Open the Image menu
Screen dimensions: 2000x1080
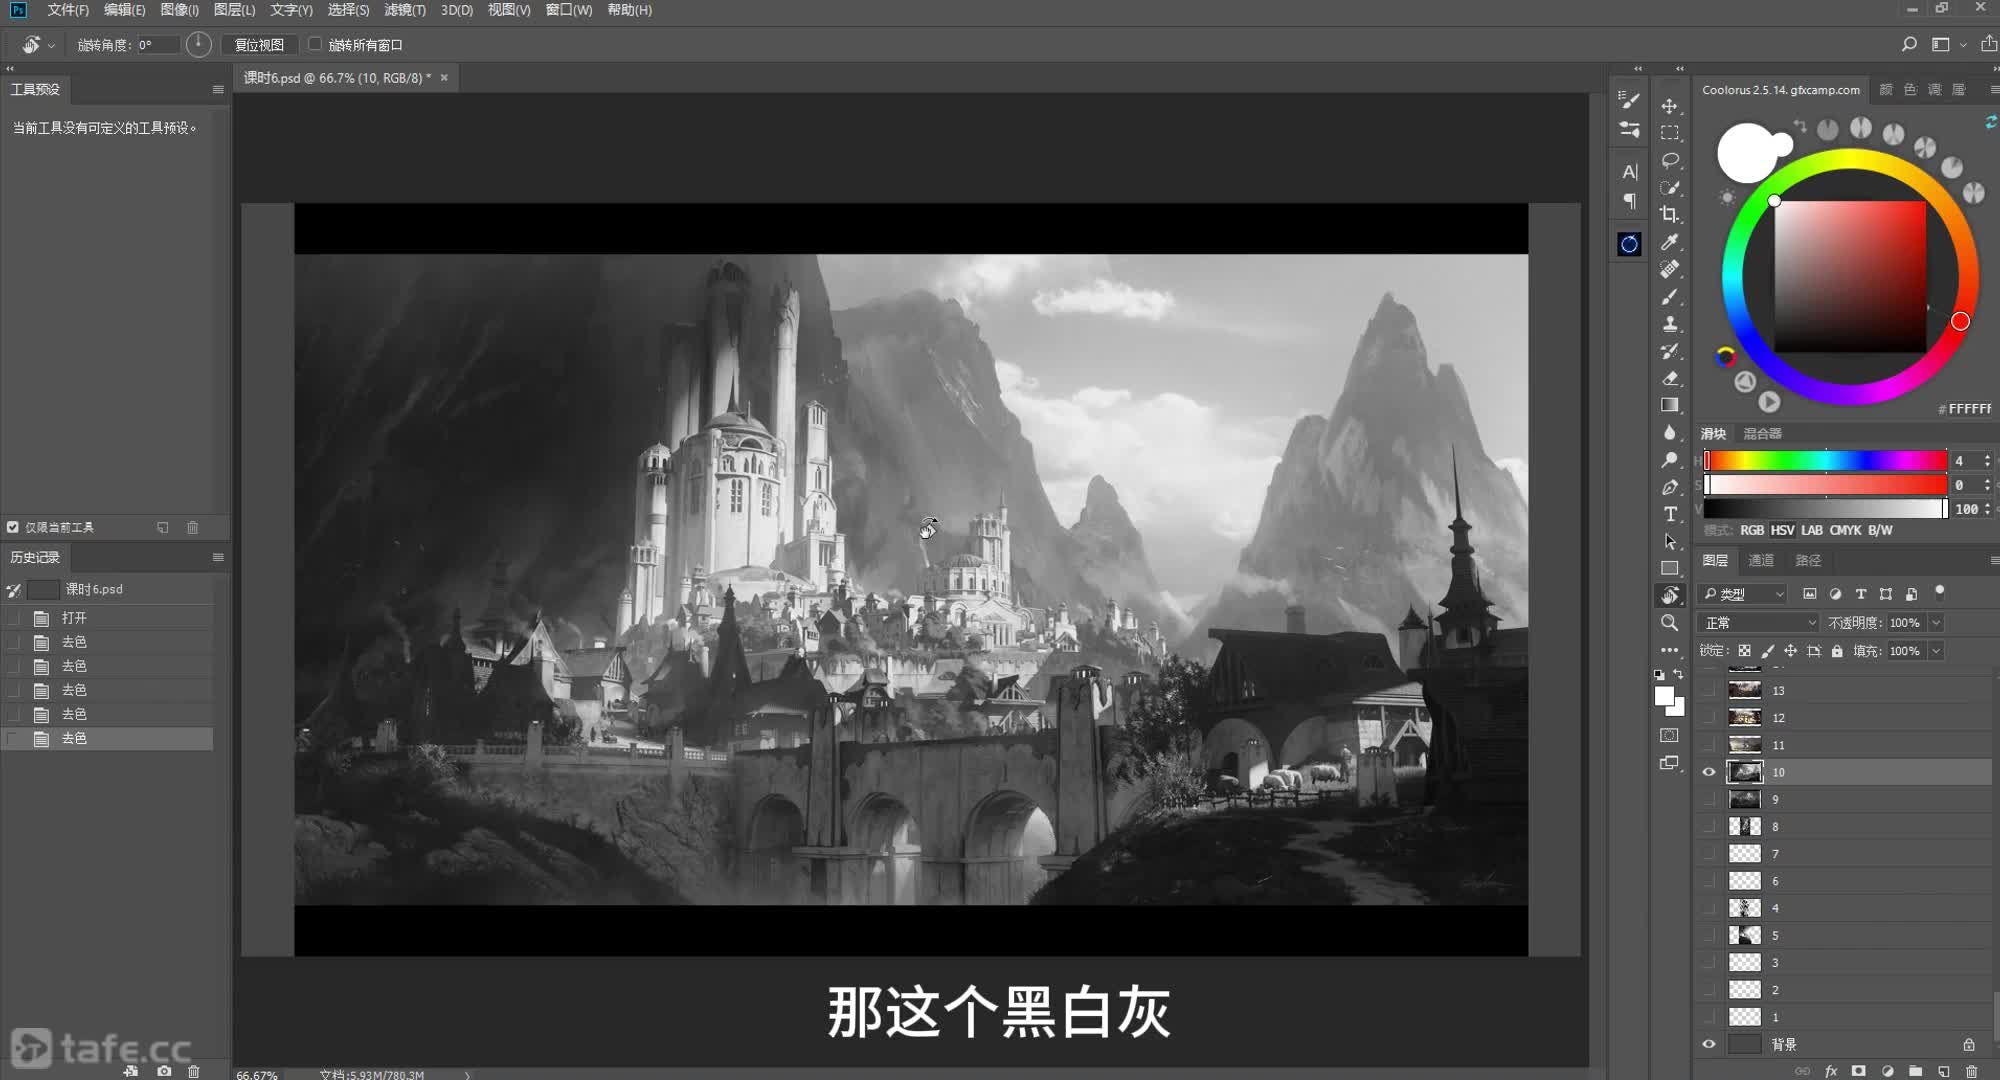(x=179, y=10)
